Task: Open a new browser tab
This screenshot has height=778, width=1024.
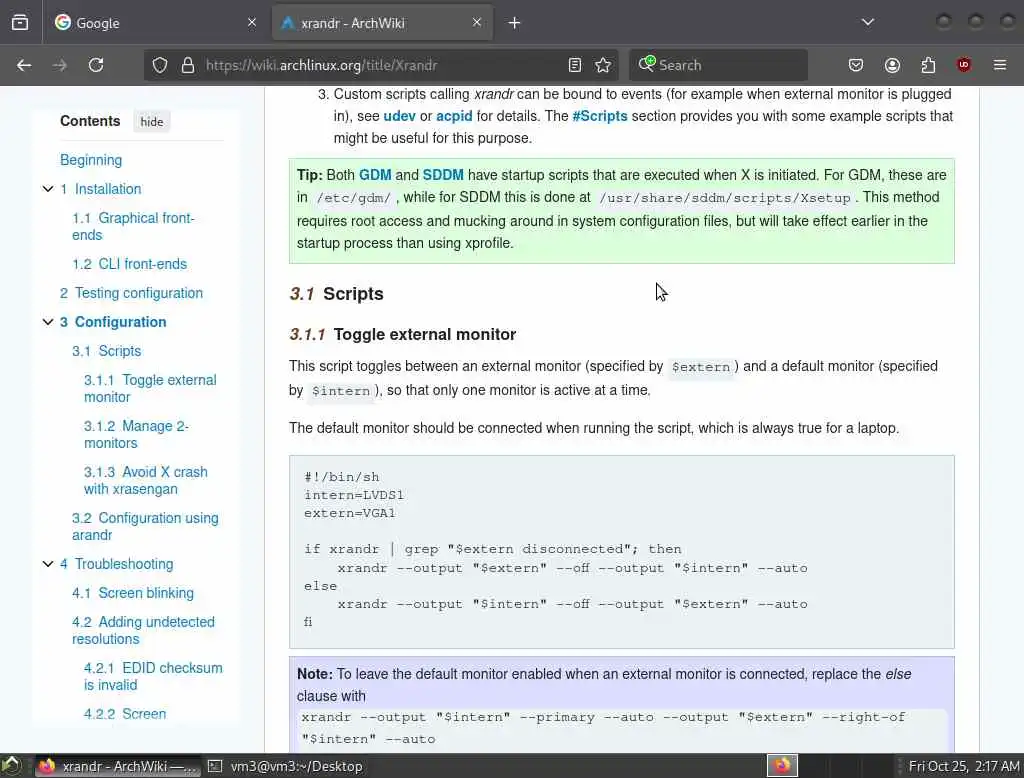Action: [x=515, y=23]
